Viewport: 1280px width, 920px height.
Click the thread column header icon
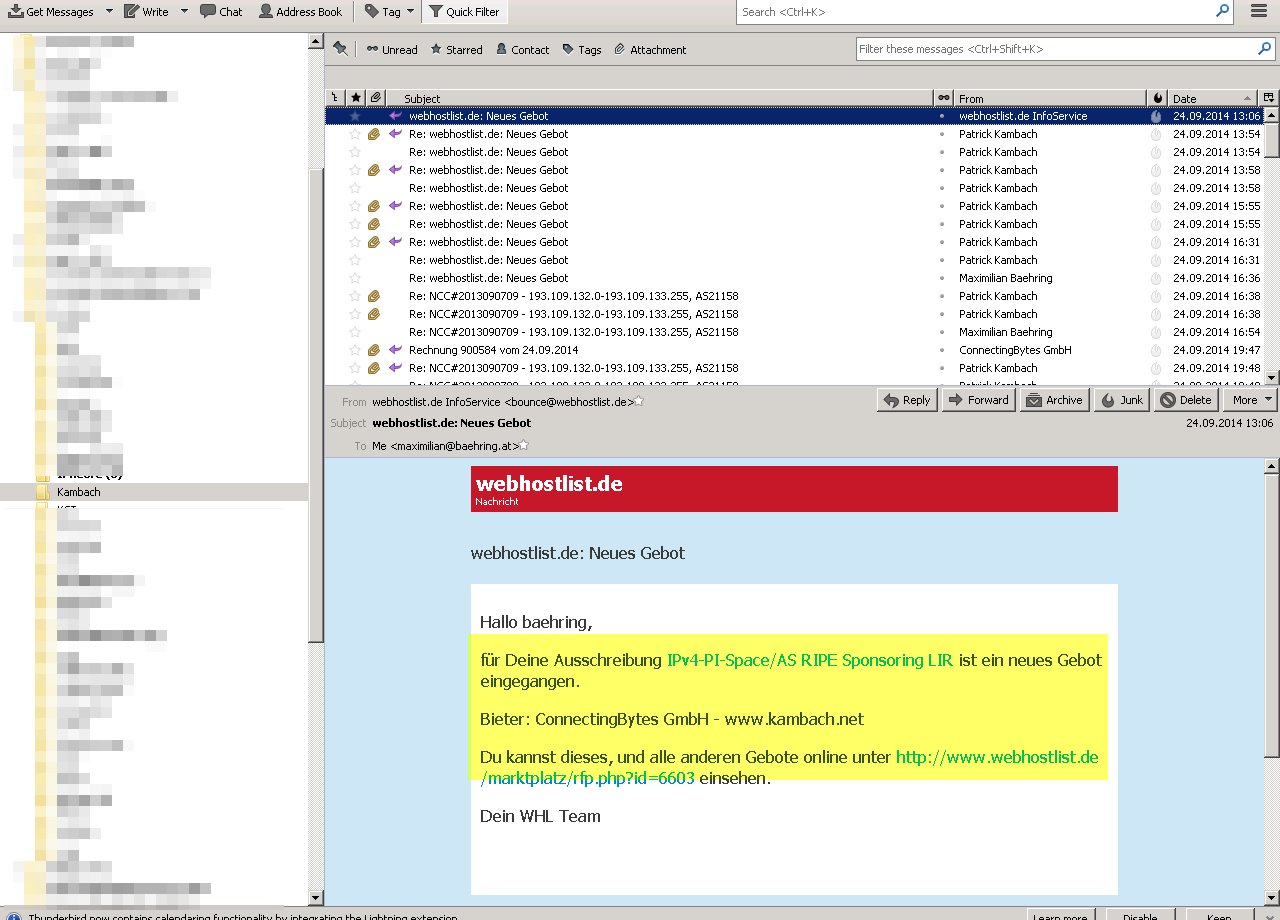(334, 98)
